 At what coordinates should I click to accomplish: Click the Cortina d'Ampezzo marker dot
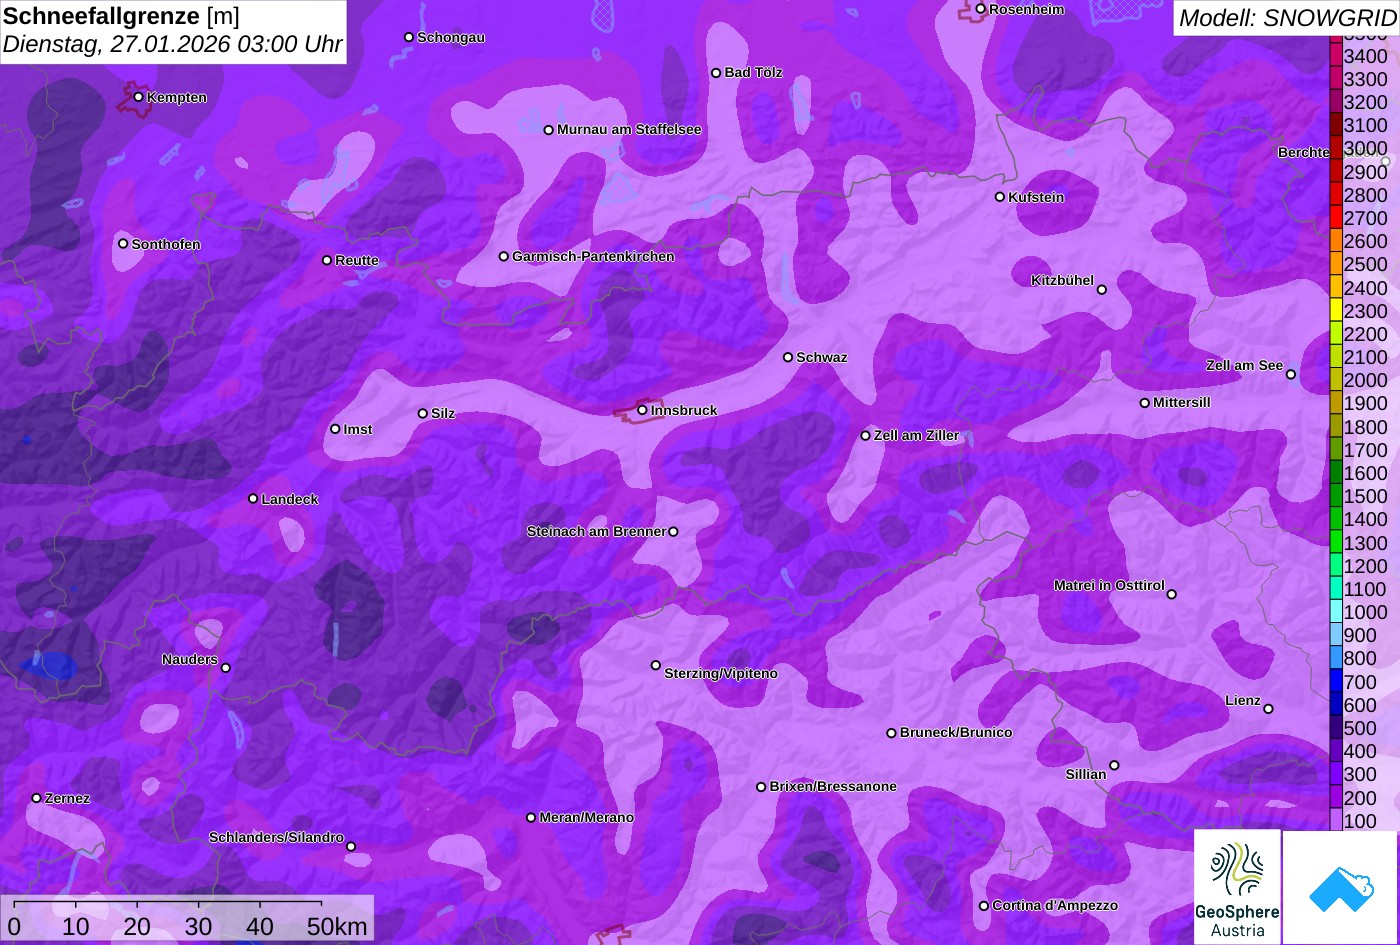point(984,906)
